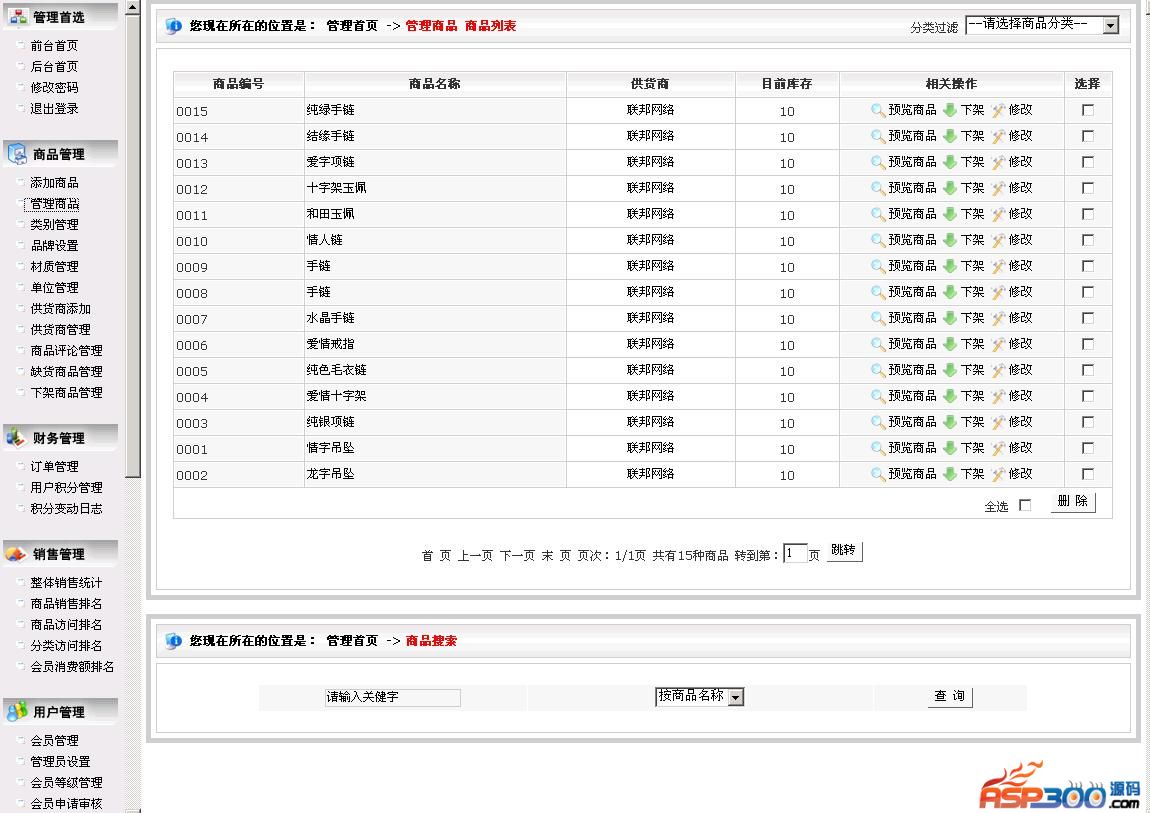Open 商品评论管理 in the sidebar
1150x813 pixels.
point(66,351)
